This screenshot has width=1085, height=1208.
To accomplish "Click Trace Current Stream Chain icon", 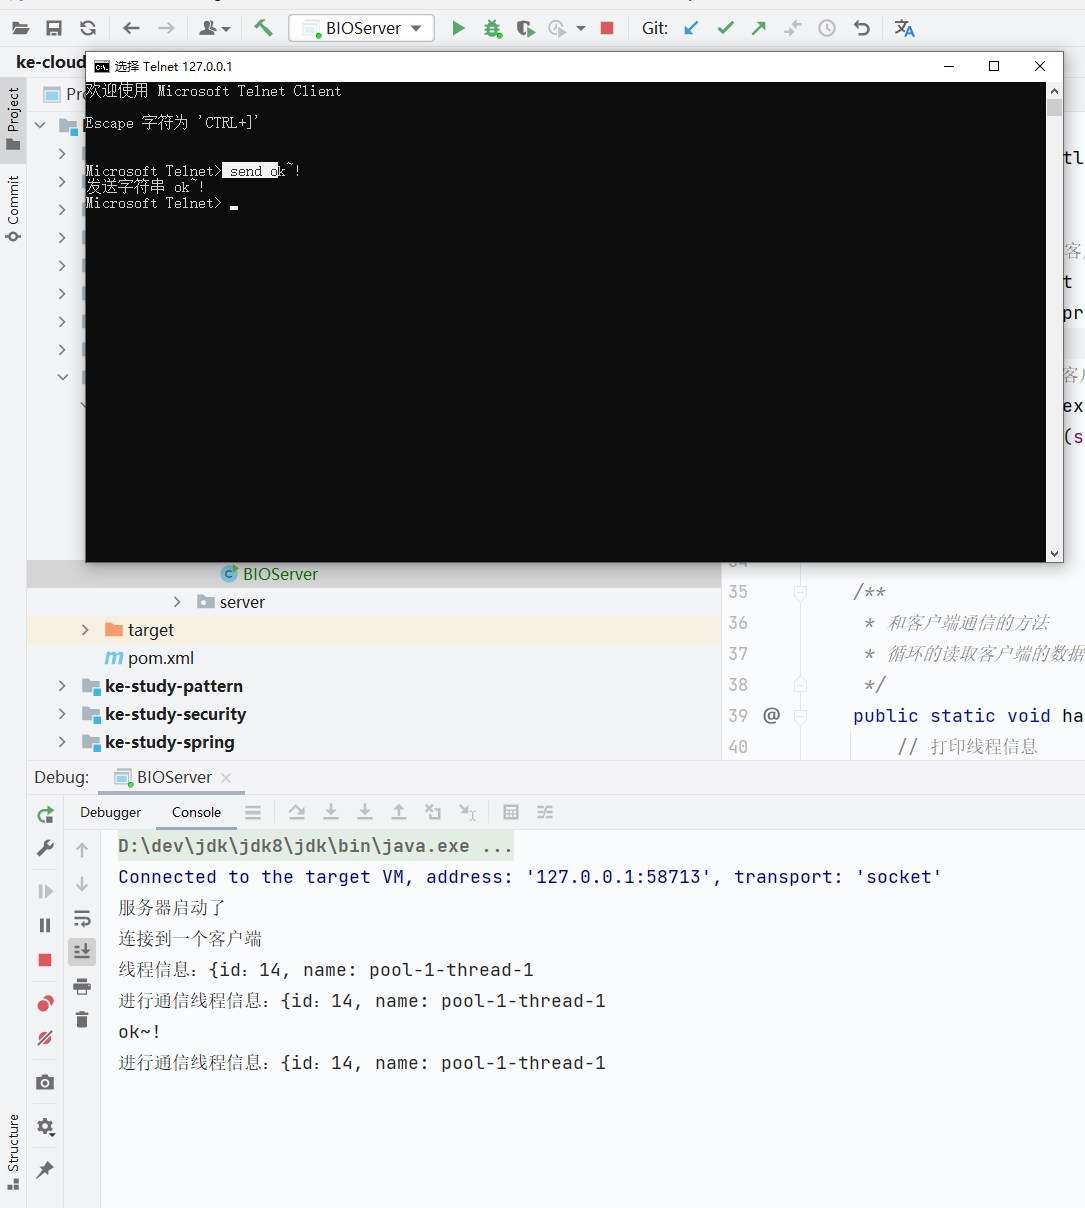I will tap(545, 812).
